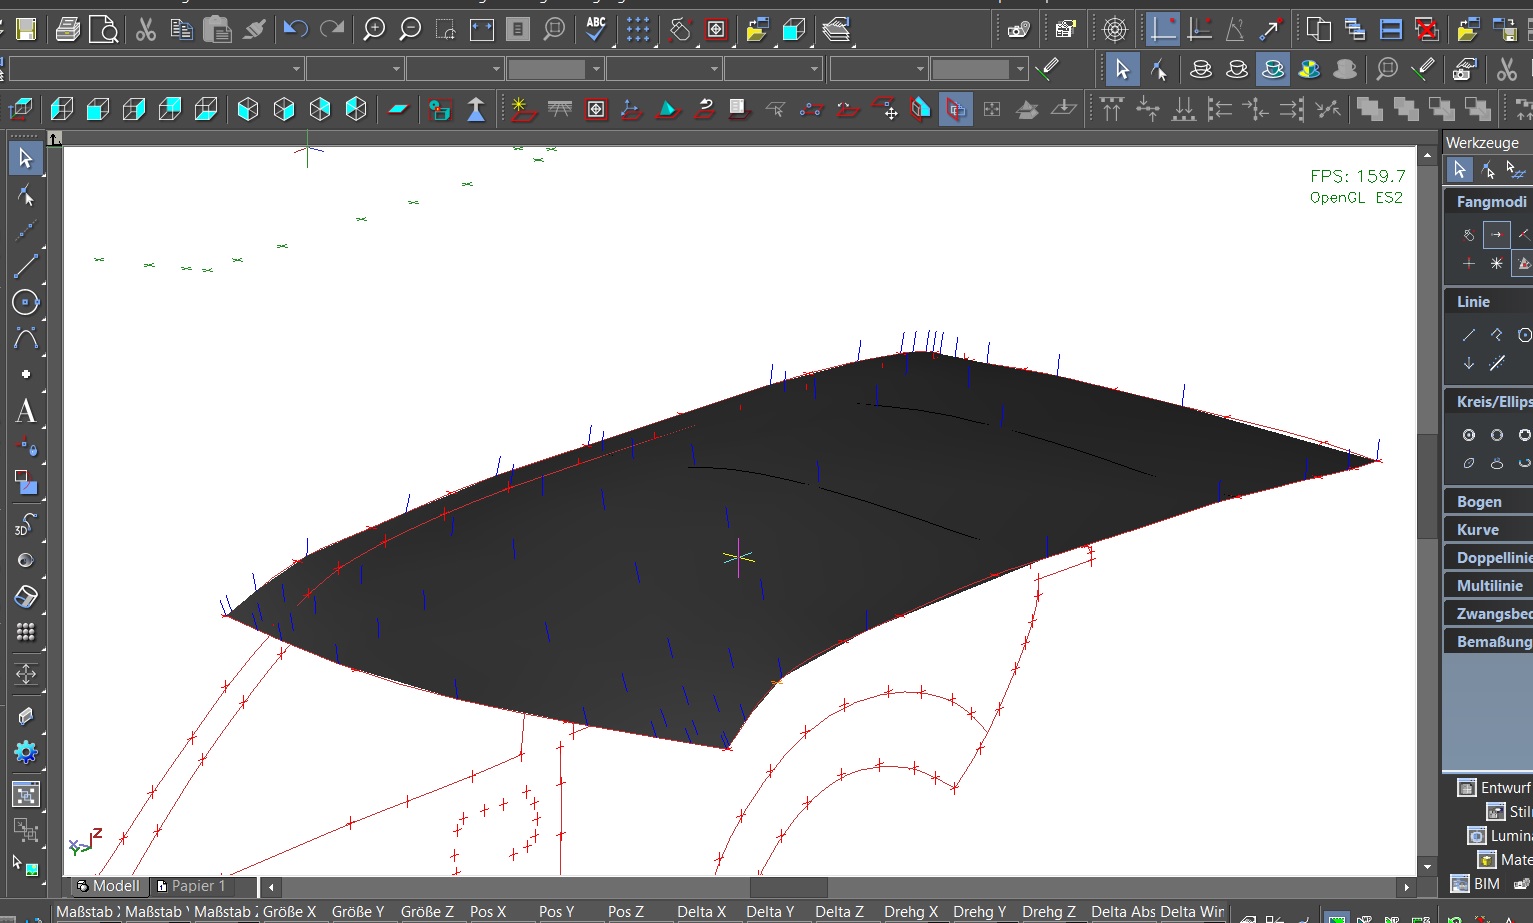Toggle the grid dots display

tap(638, 30)
